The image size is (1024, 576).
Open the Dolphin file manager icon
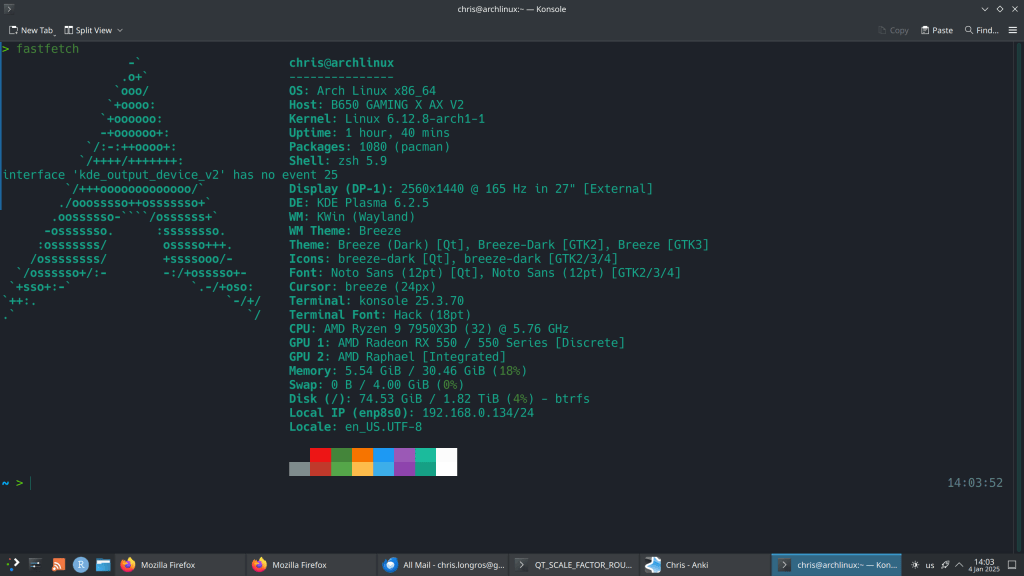[102, 565]
